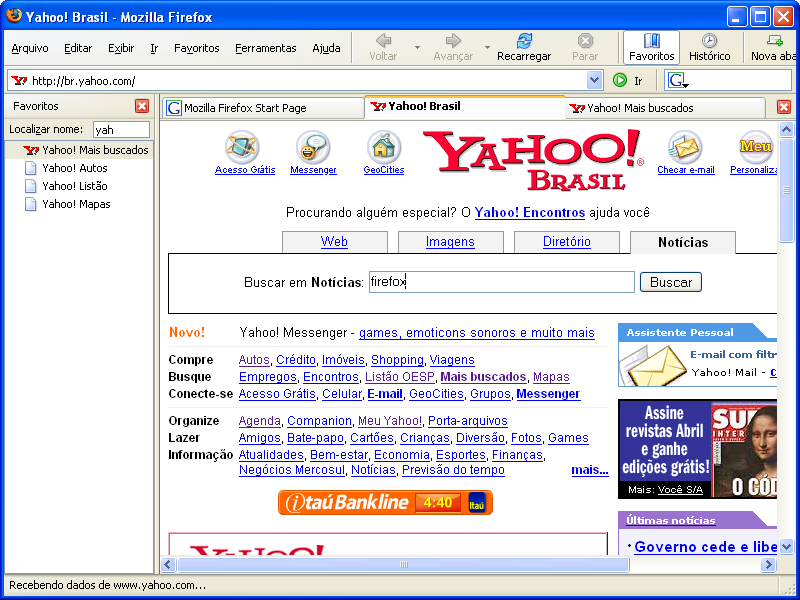The image size is (800, 600).
Task: Toggle the Favoritos sidebar toolbar button
Action: [x=652, y=47]
